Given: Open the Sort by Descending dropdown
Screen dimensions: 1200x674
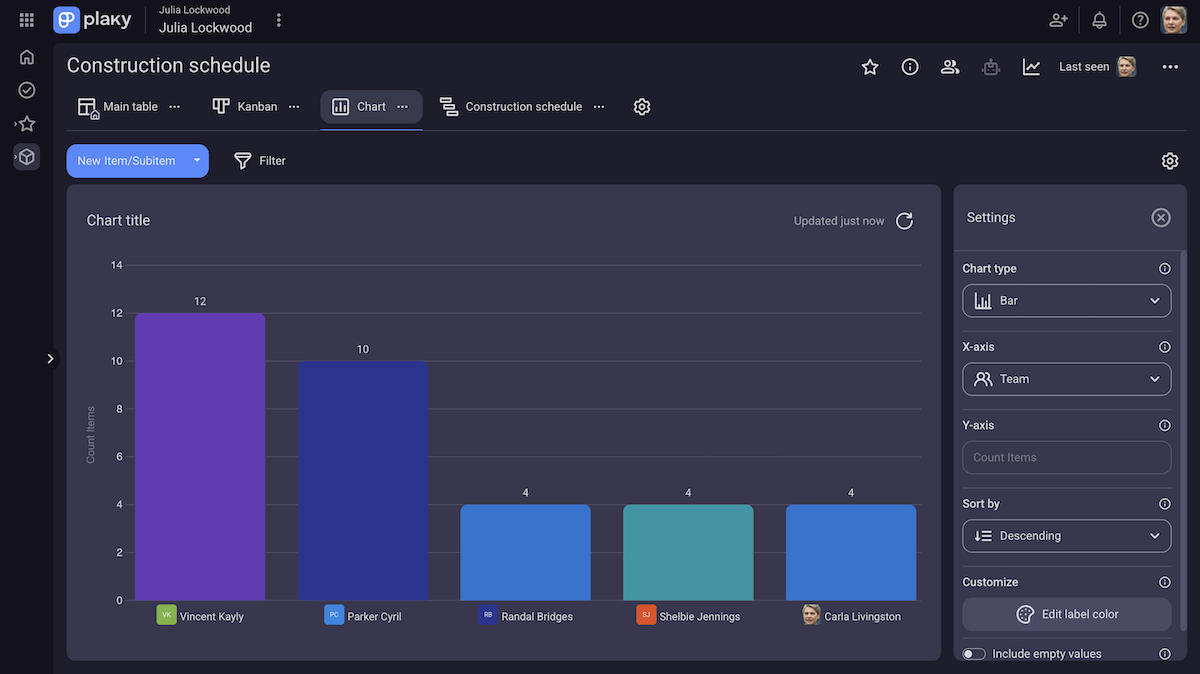Looking at the screenshot, I should click(1066, 536).
